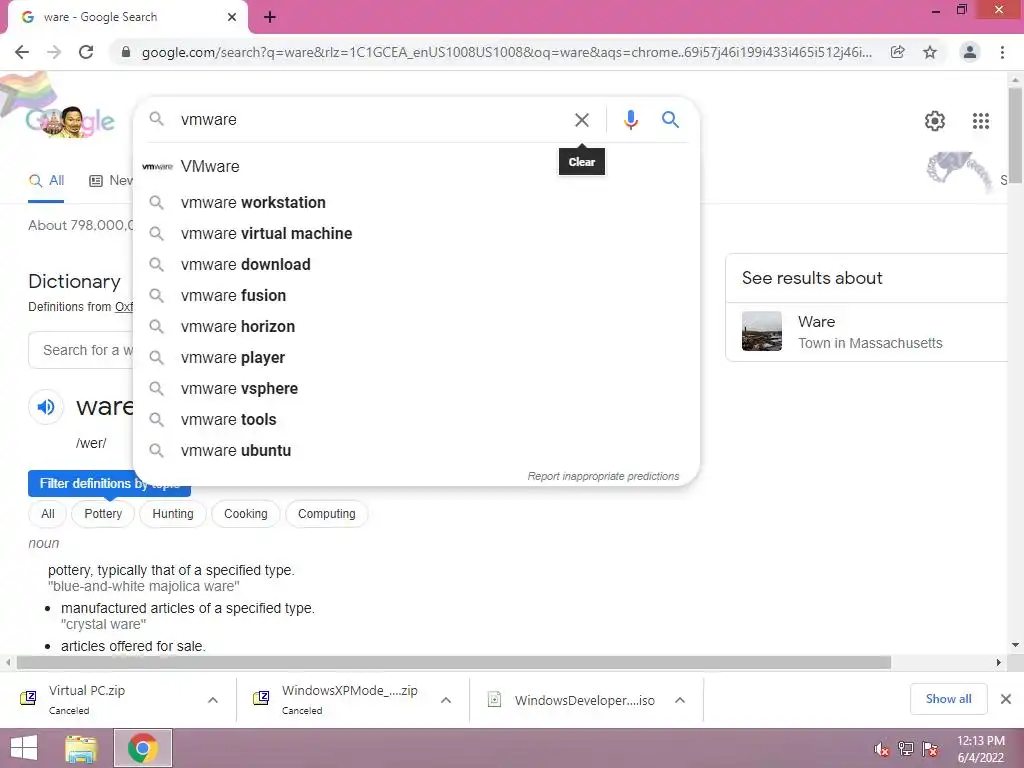Screen dimensions: 1024x768
Task: Open a new browser tab
Action: pyautogui.click(x=270, y=18)
